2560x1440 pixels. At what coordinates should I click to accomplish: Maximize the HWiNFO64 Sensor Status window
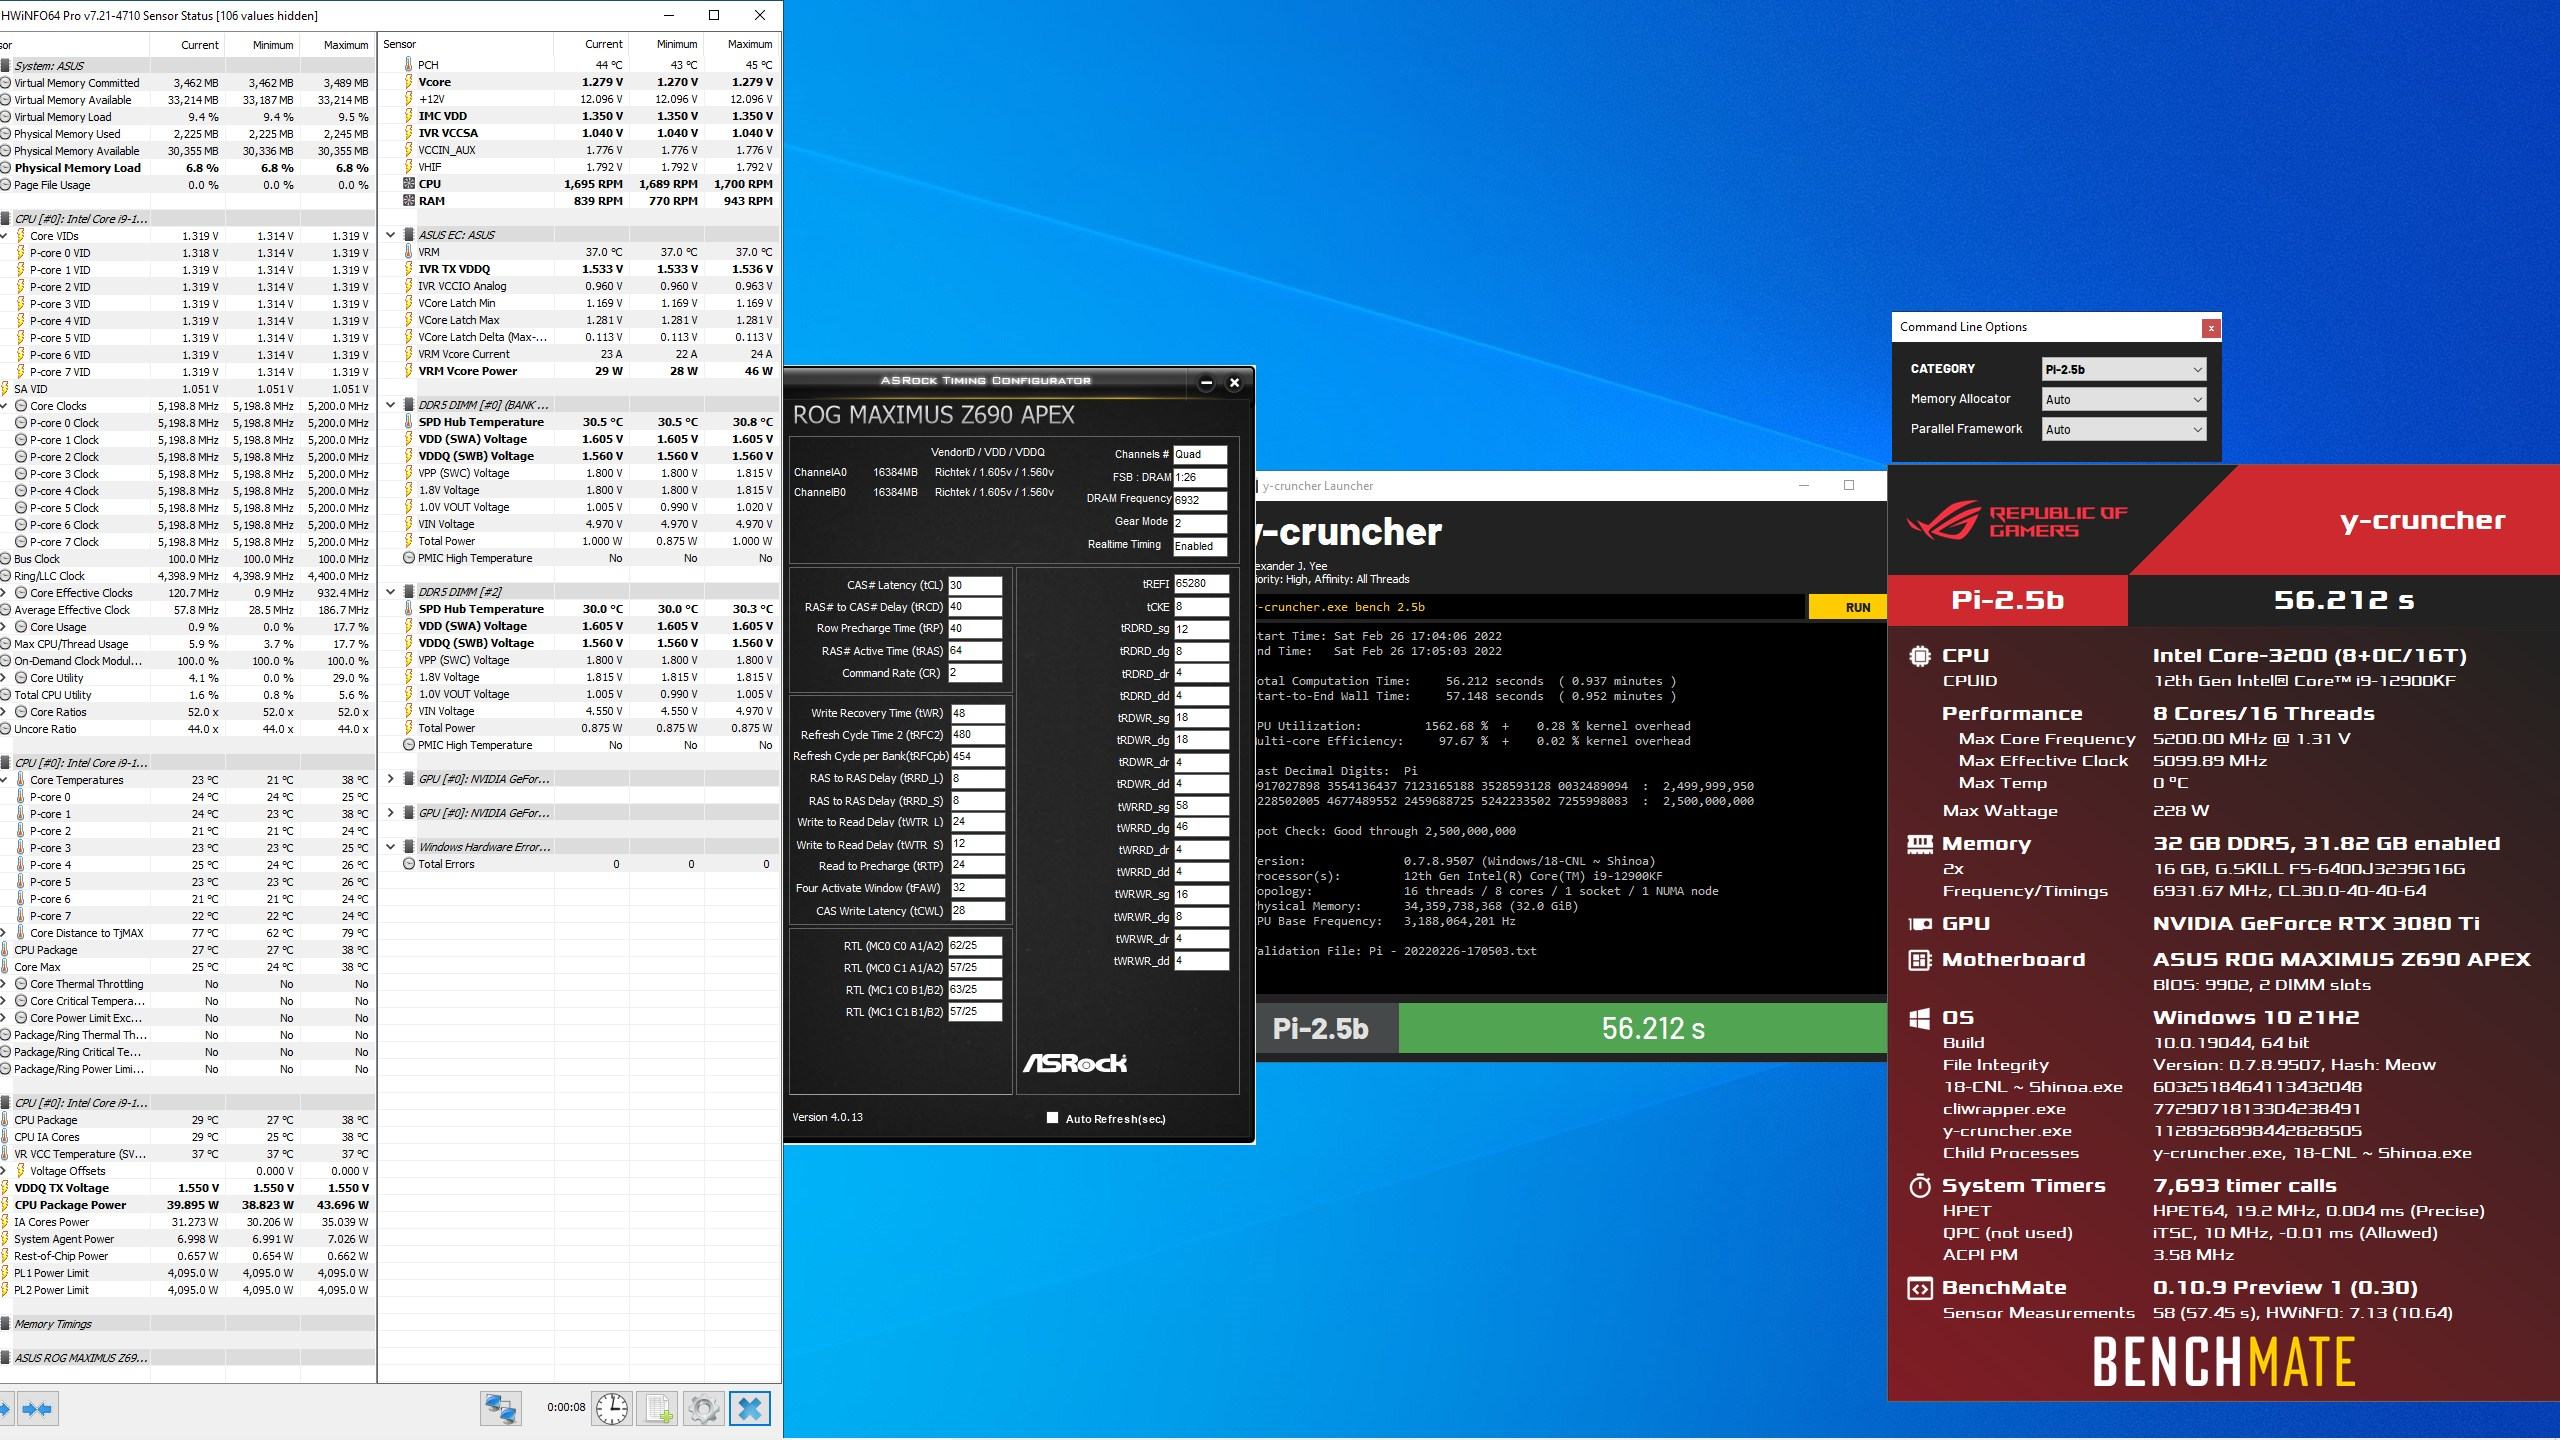click(714, 15)
